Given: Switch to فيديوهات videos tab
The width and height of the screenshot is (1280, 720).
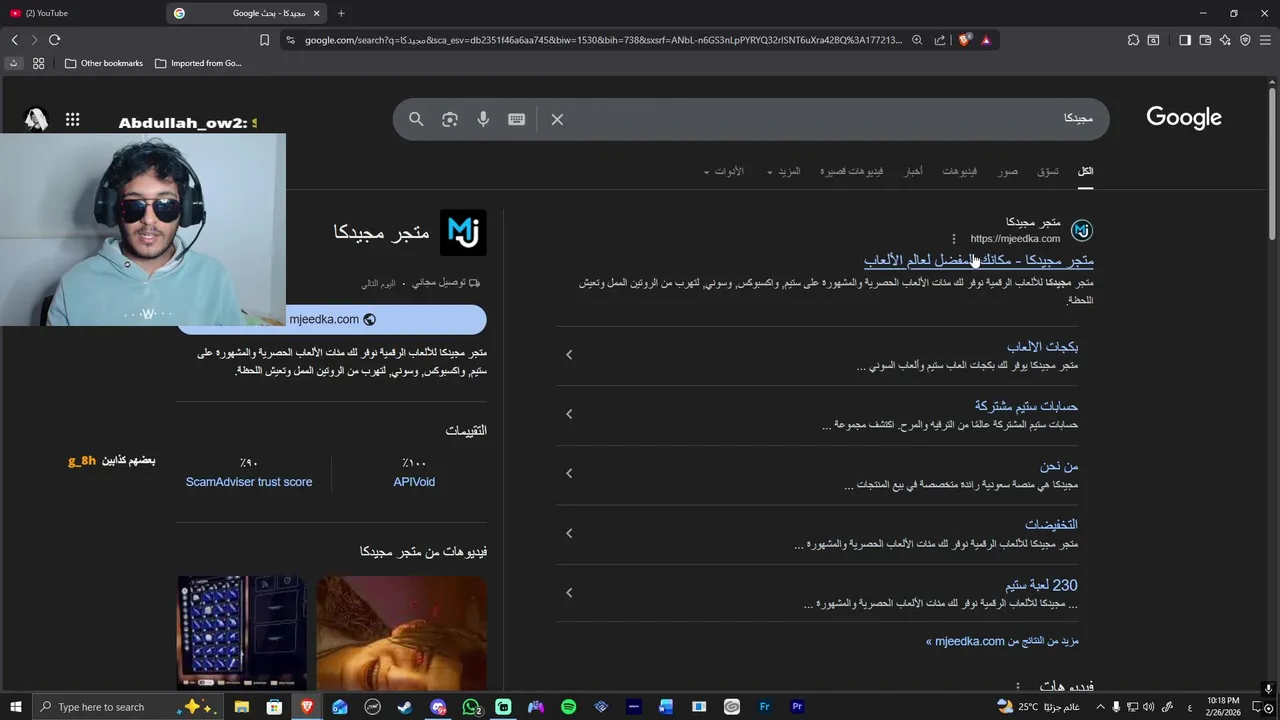Looking at the screenshot, I should tap(959, 171).
